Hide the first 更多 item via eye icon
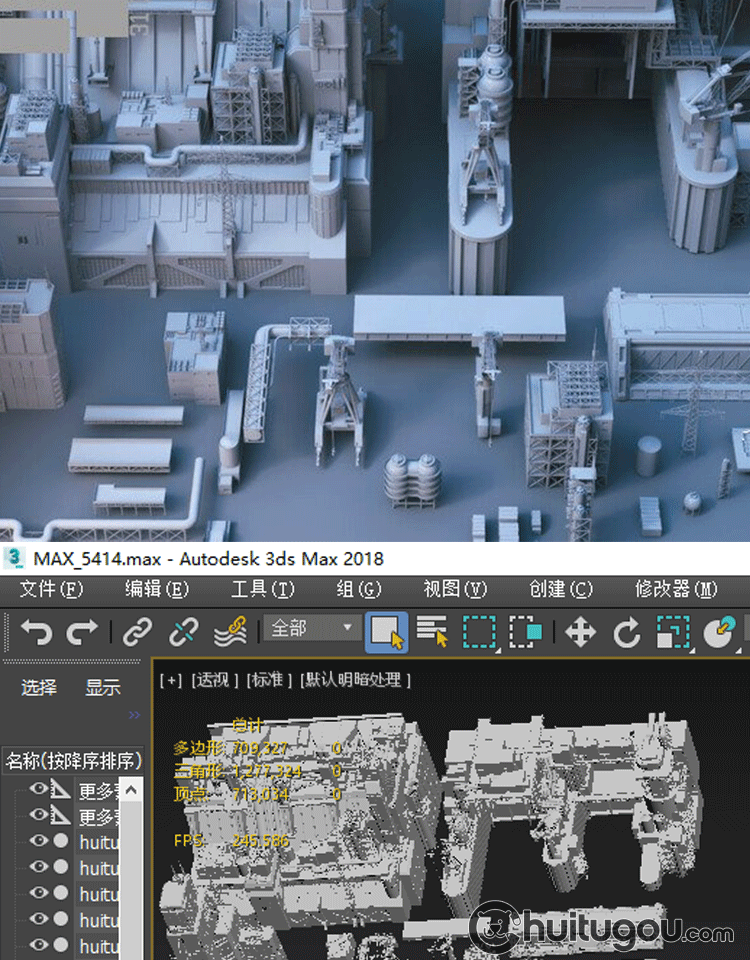 pos(38,790)
